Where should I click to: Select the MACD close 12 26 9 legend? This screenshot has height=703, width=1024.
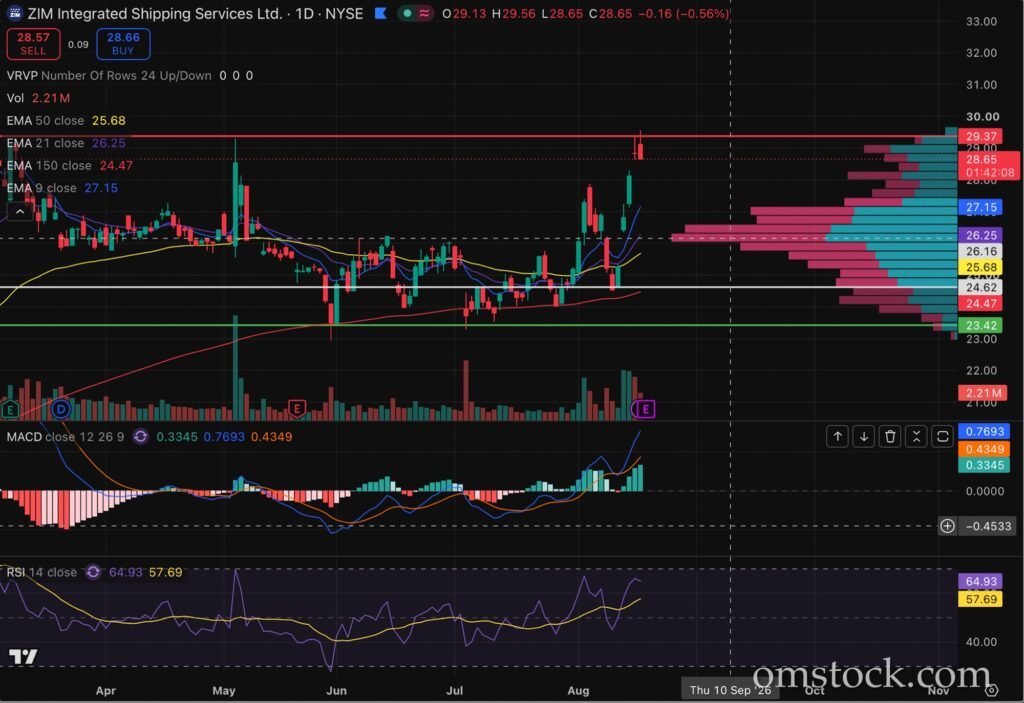pos(65,436)
